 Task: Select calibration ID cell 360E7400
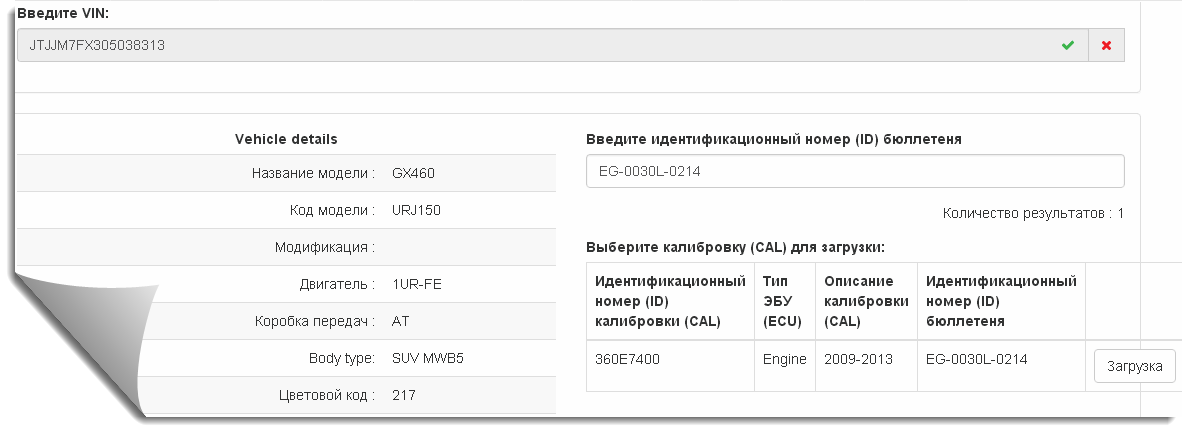[627, 359]
